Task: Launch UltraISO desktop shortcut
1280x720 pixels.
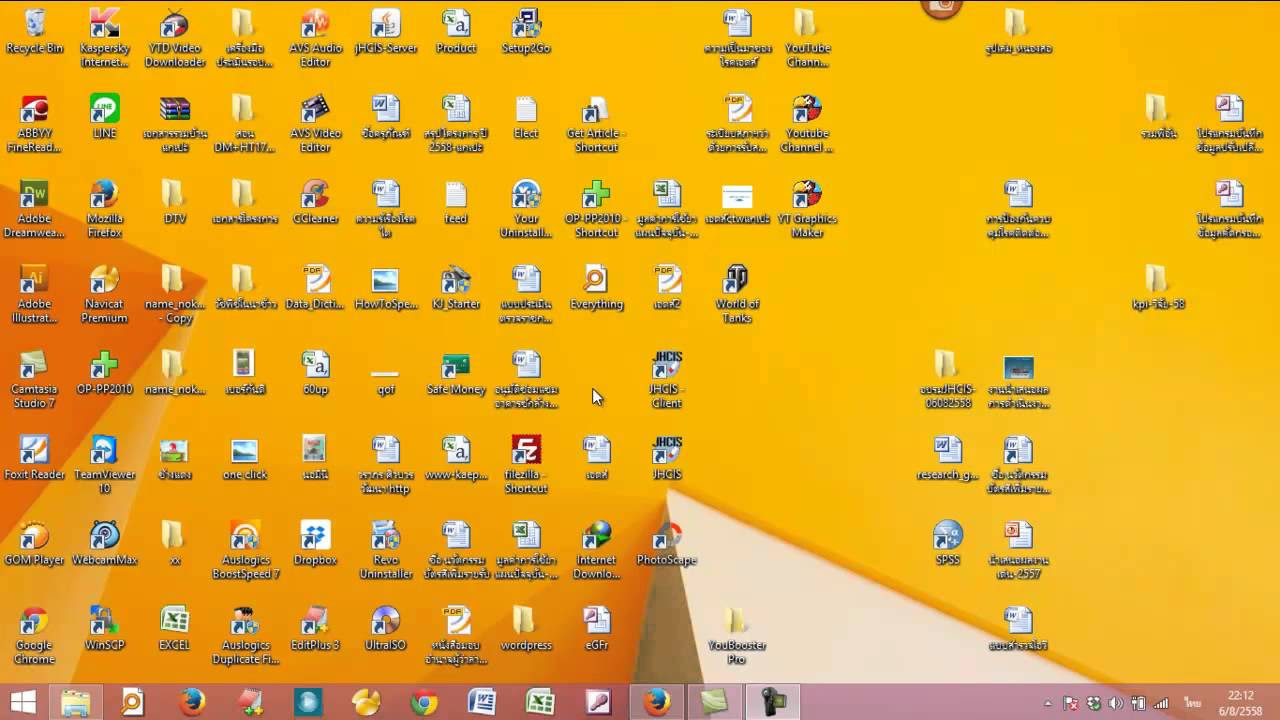Action: tap(385, 628)
